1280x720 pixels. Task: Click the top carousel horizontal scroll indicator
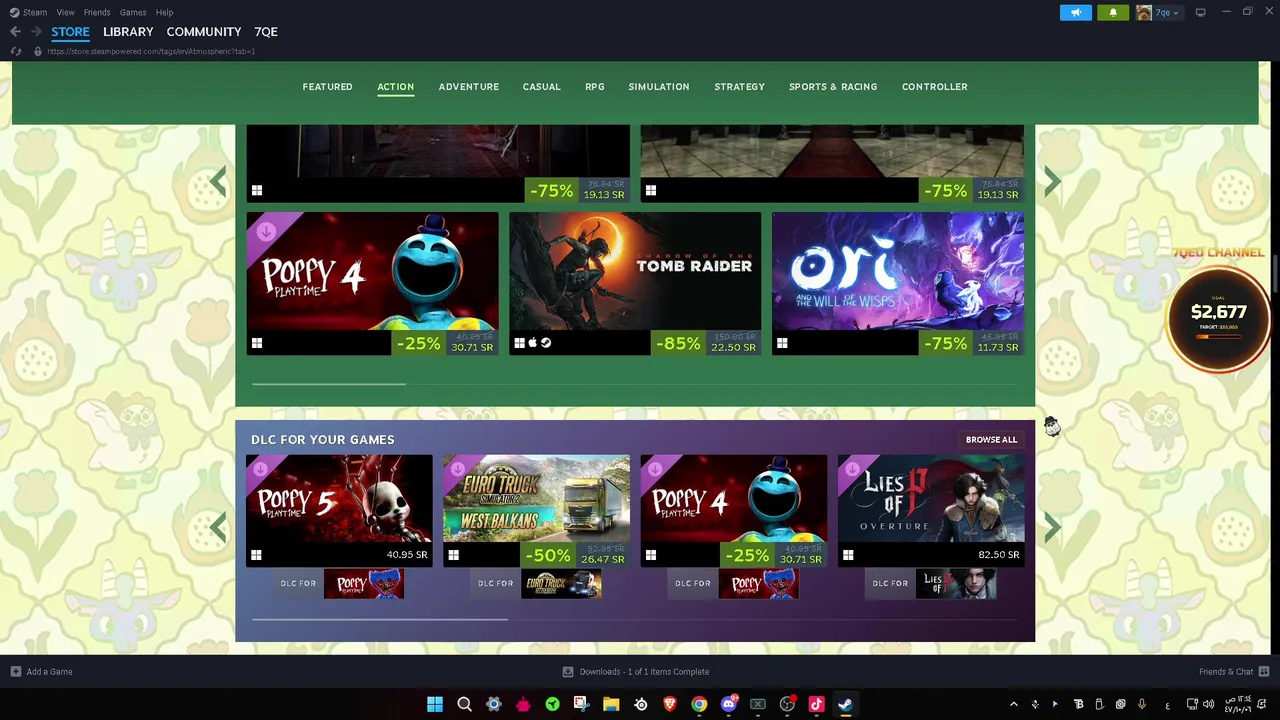coord(329,383)
